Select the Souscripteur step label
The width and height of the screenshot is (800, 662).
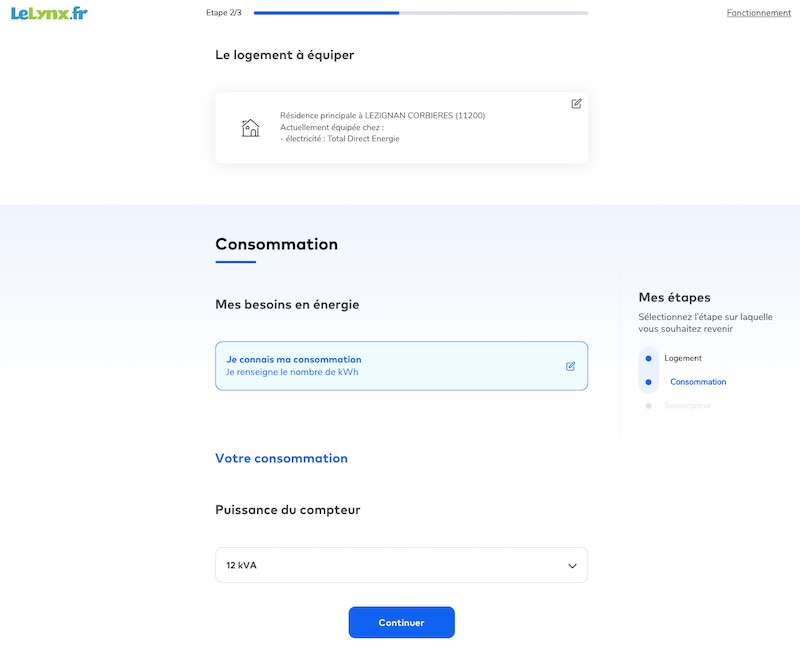coord(687,405)
